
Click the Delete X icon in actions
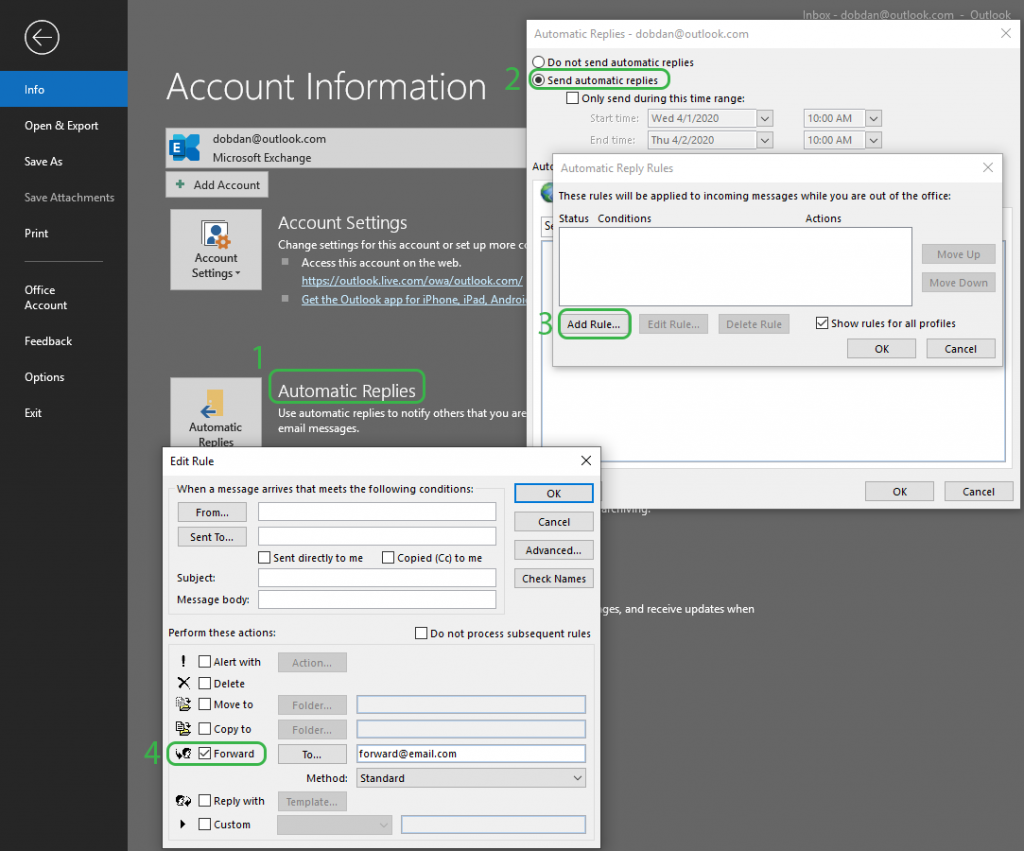[x=183, y=683]
